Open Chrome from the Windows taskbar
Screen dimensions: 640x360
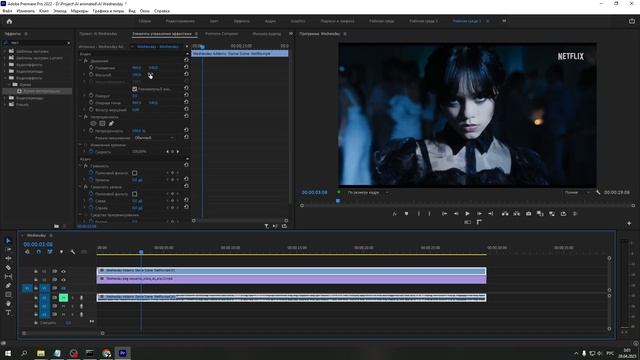[107, 353]
